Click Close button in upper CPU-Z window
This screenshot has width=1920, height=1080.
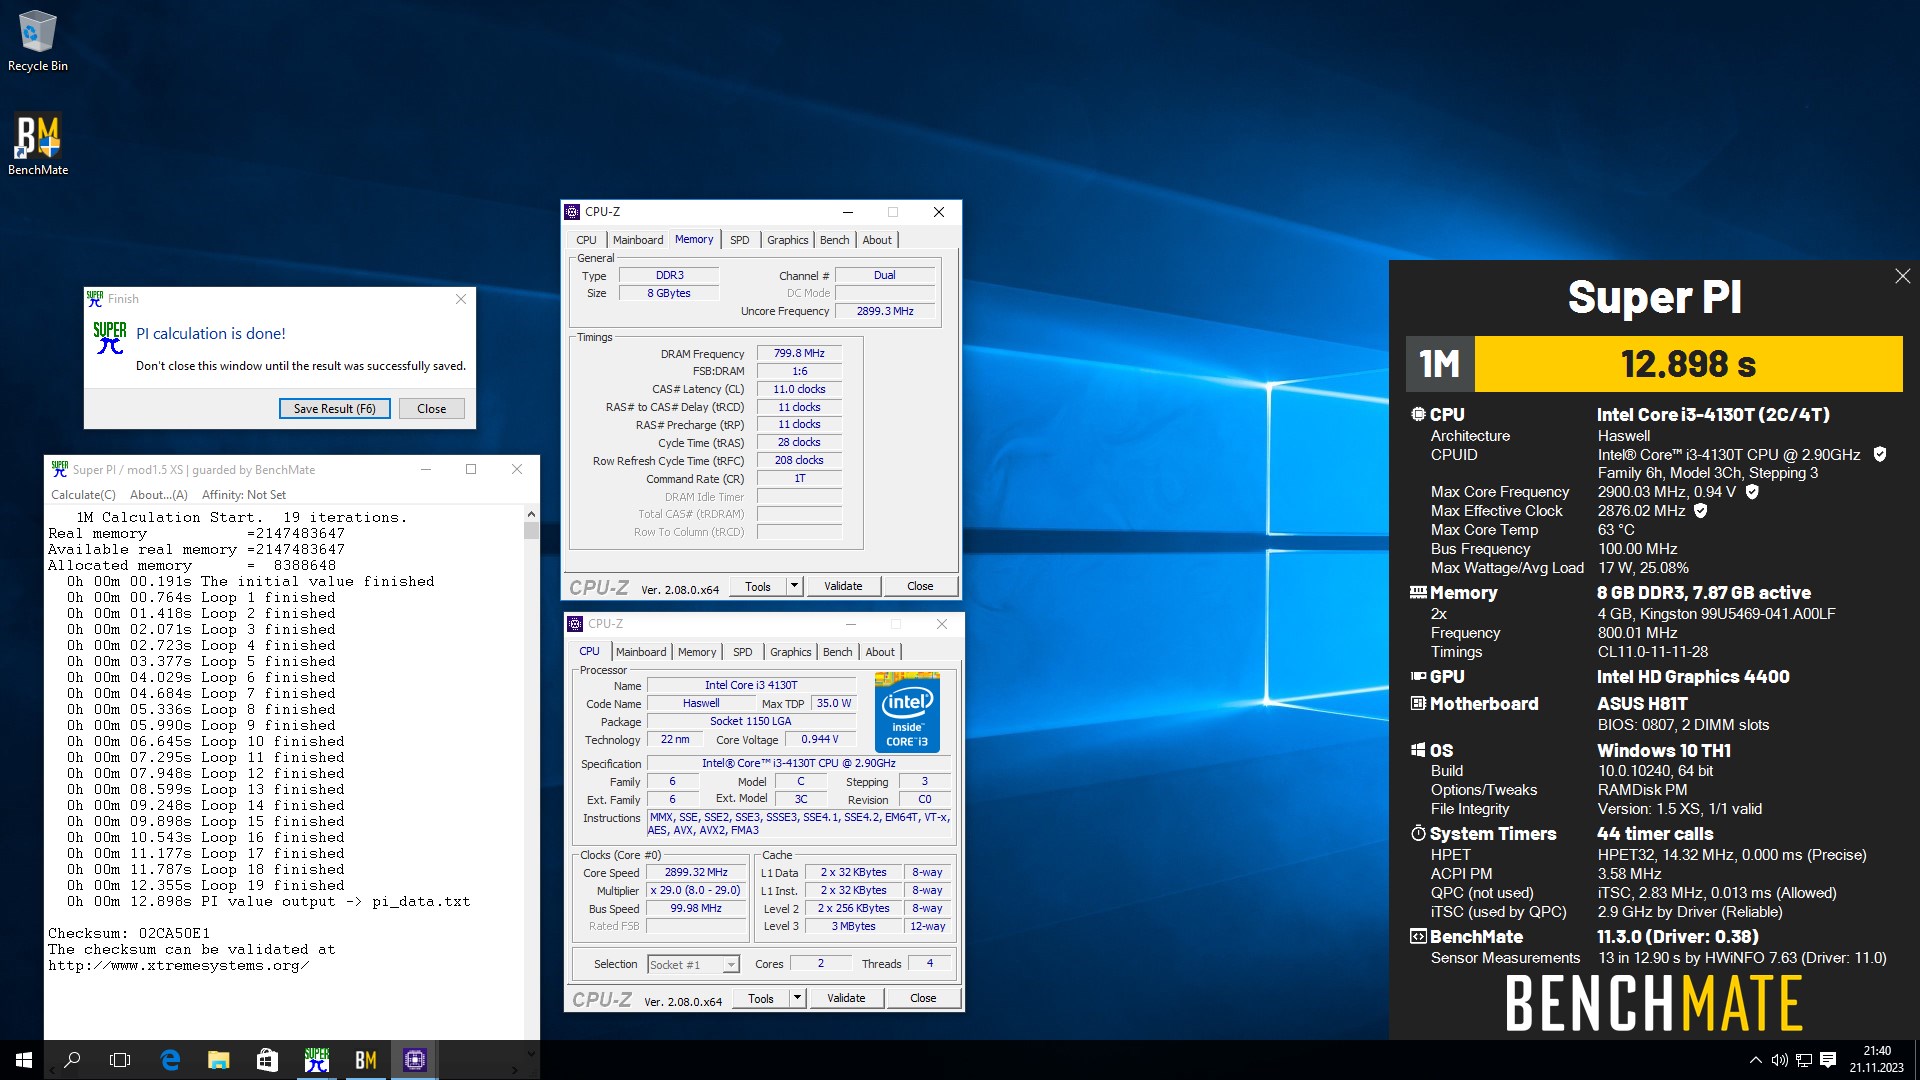920,587
